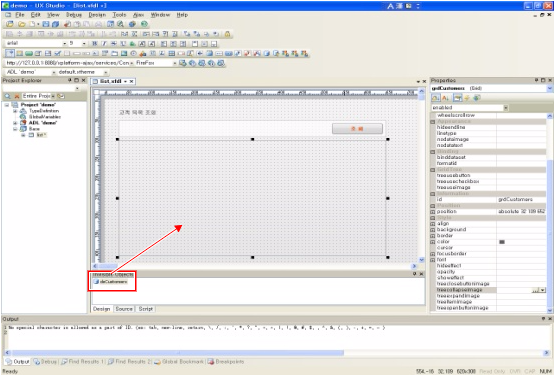Open the Design menu
This screenshot has width=555, height=376.
pos(97,15)
